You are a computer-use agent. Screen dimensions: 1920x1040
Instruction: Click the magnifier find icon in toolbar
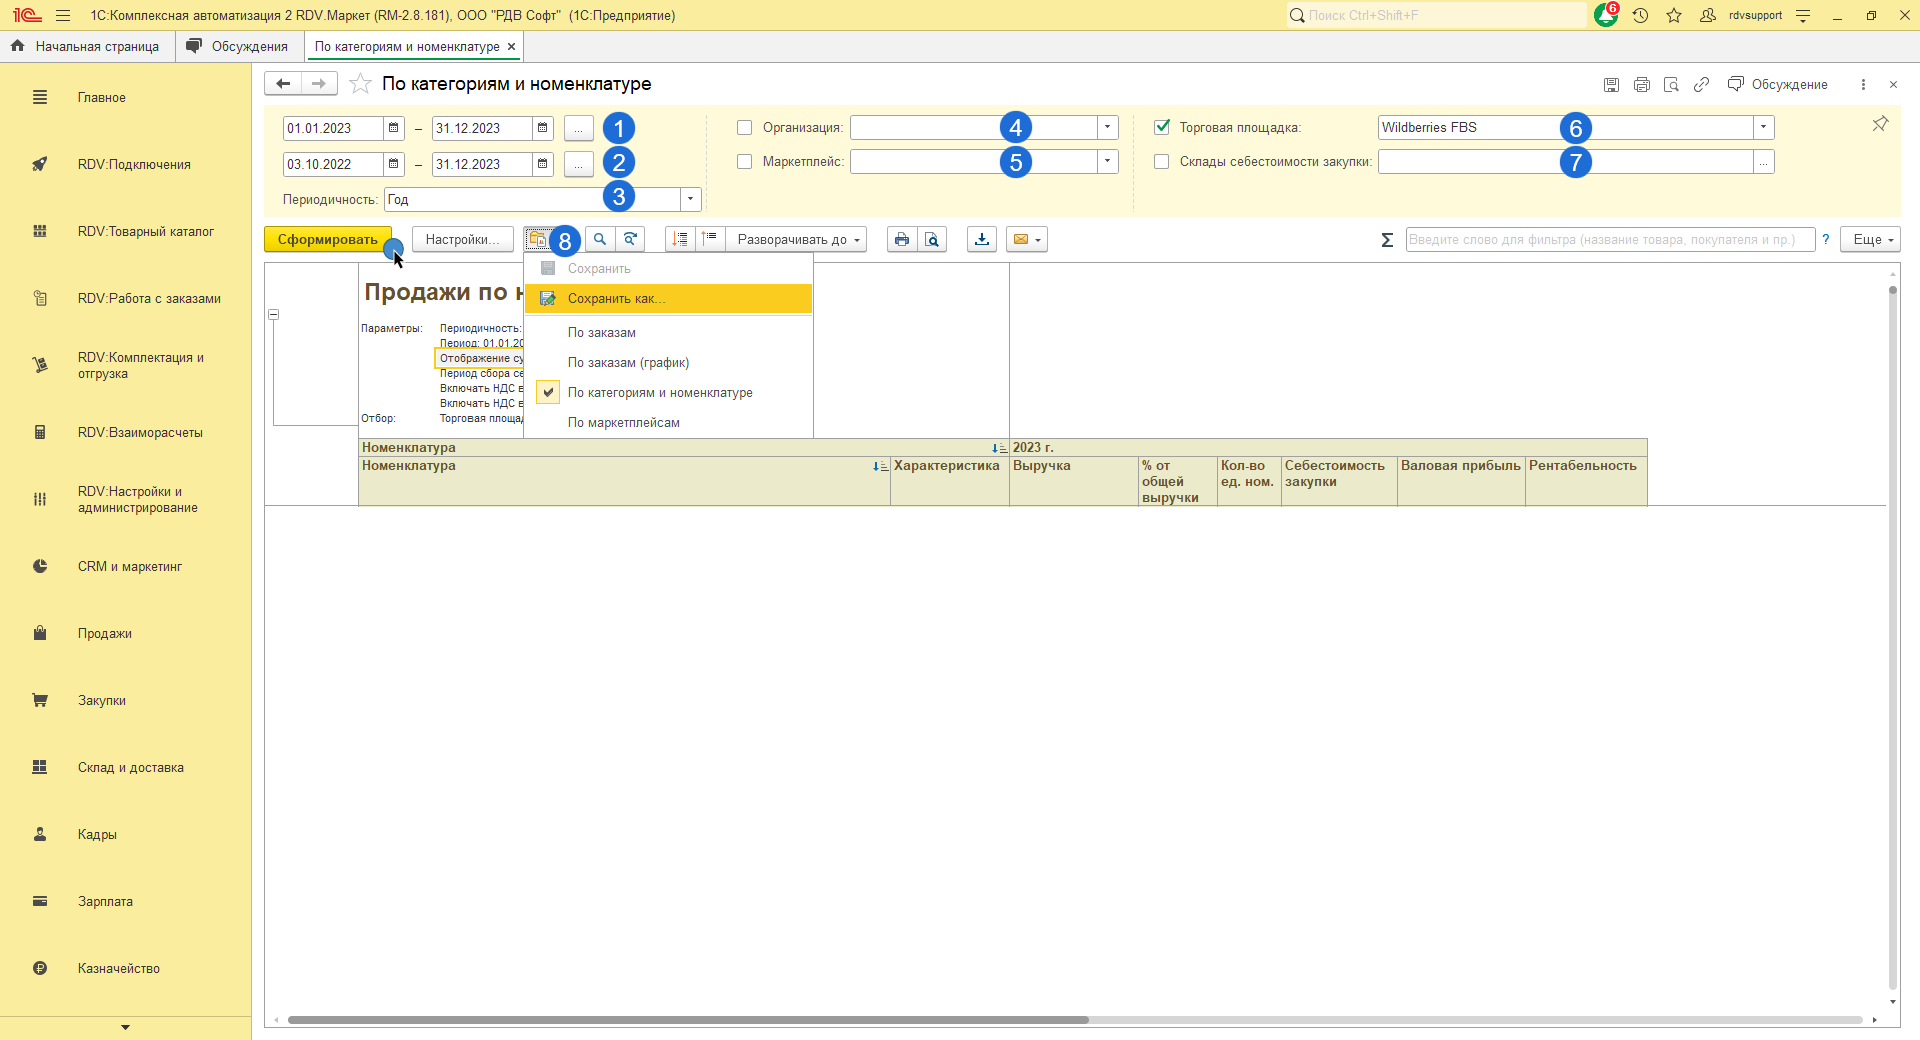(600, 240)
